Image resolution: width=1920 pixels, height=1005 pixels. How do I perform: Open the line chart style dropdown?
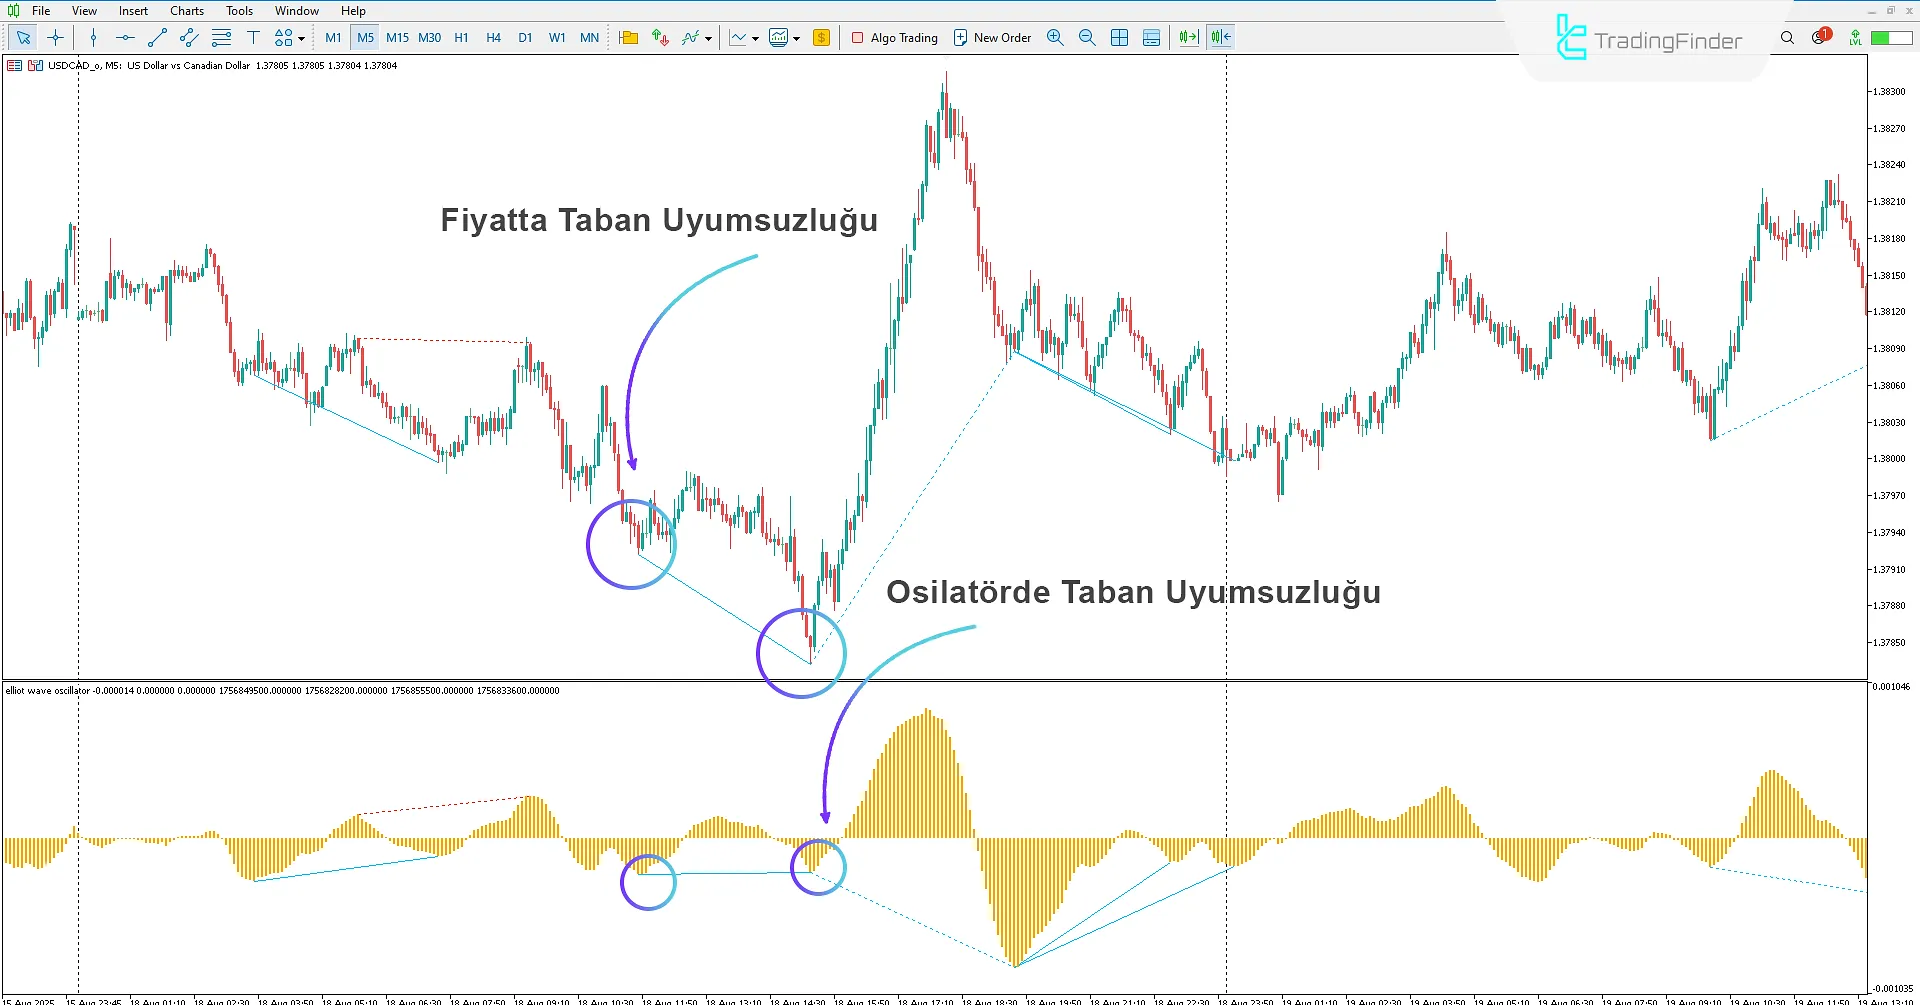pos(754,37)
